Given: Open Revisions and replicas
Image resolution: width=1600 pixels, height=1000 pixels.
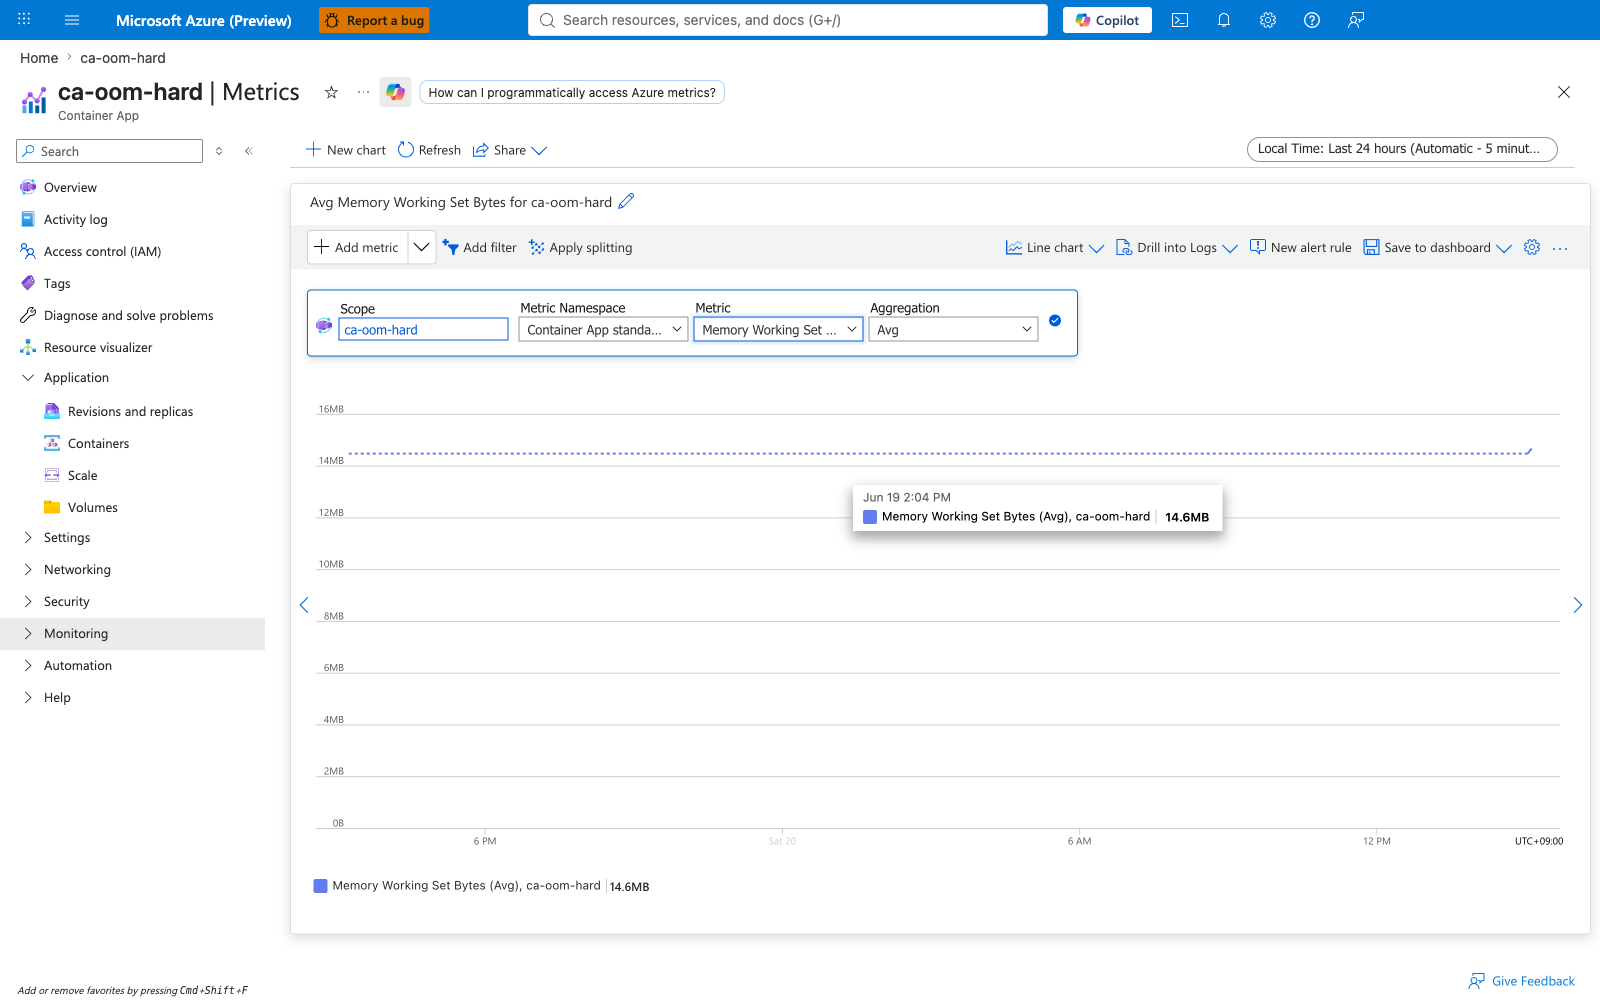Looking at the screenshot, I should click(132, 411).
